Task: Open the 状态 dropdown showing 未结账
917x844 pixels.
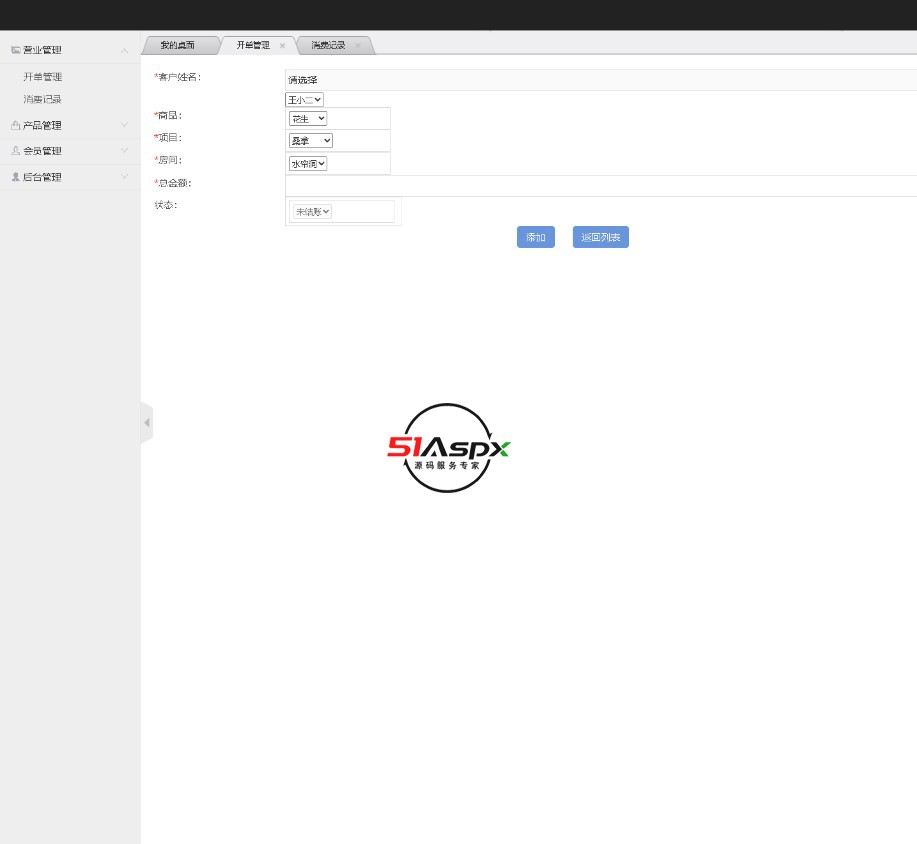Action: pos(312,212)
